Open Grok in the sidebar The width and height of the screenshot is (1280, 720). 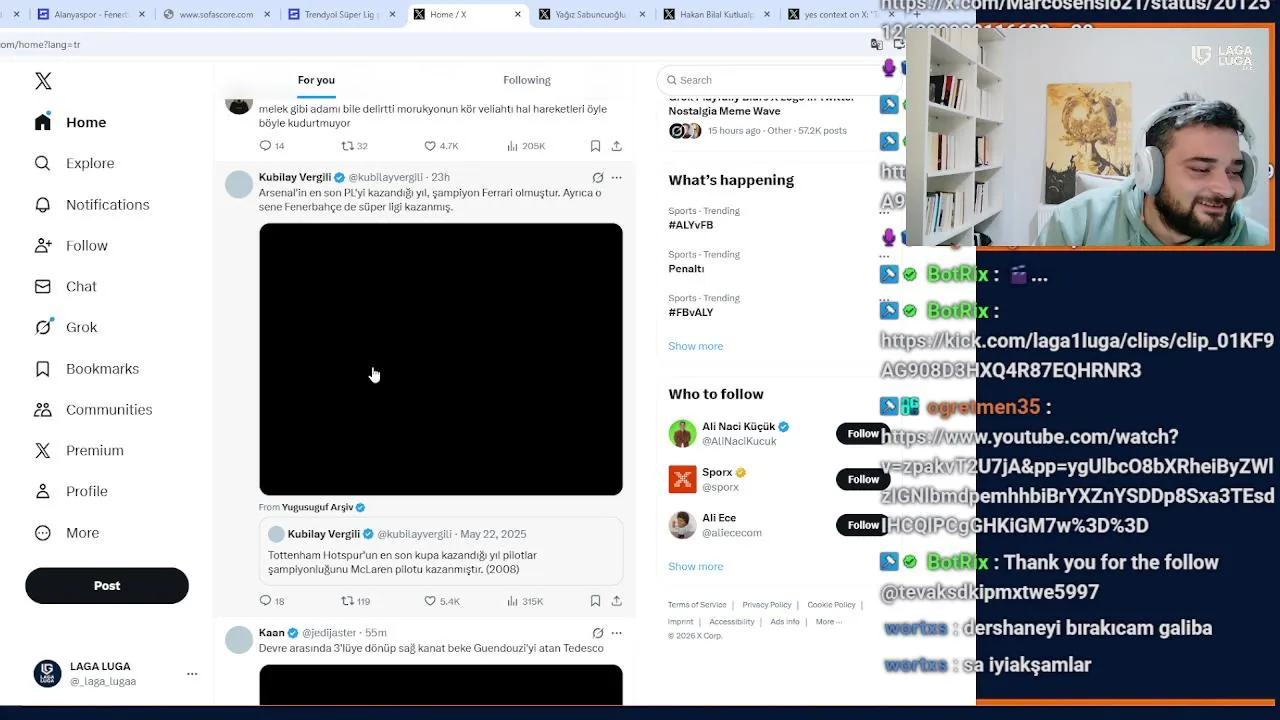tap(65, 327)
